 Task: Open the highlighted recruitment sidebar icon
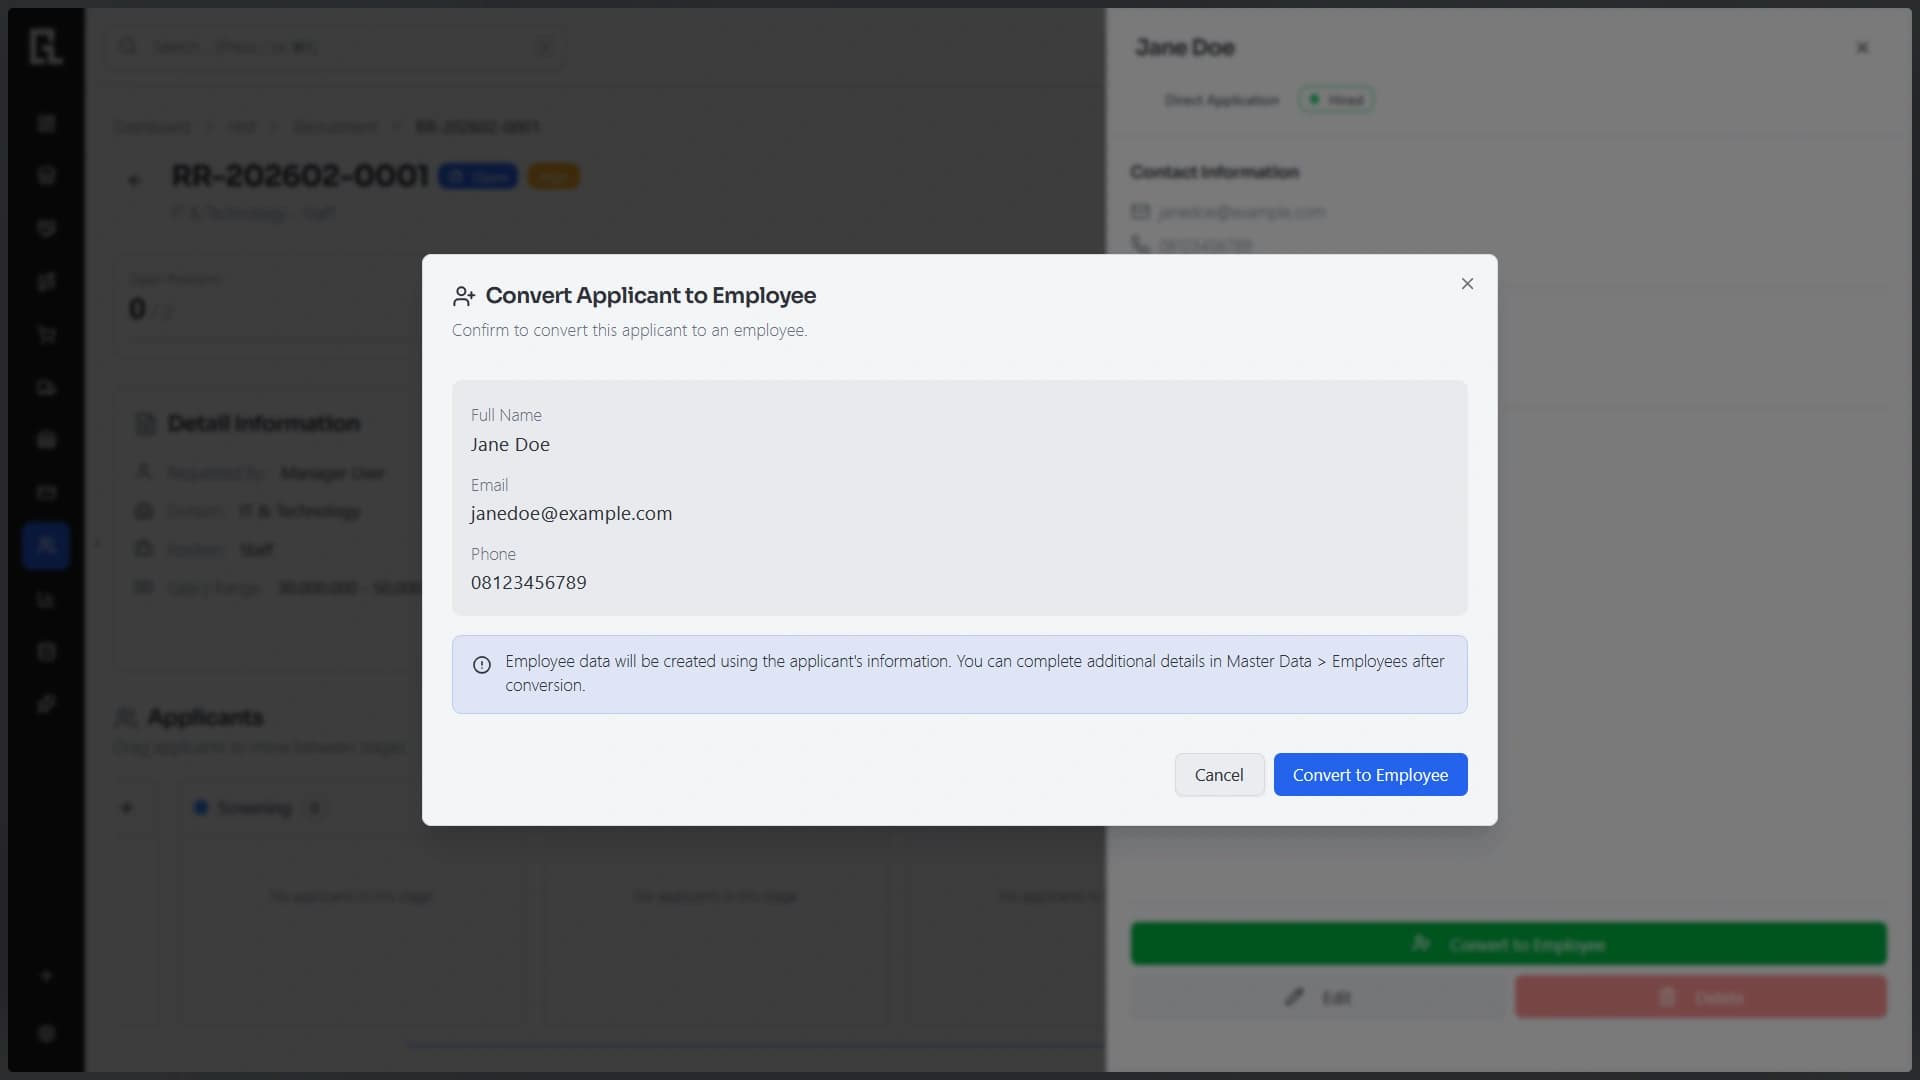pyautogui.click(x=46, y=545)
